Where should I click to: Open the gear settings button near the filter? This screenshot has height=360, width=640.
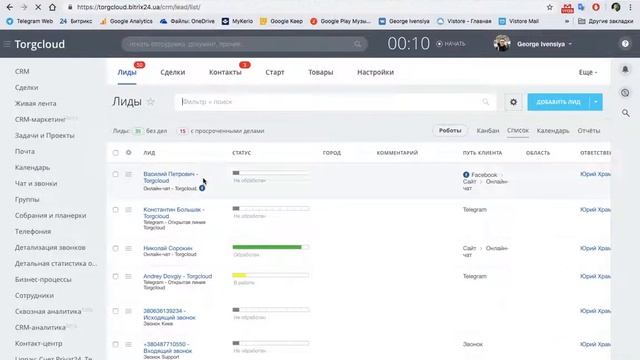[x=513, y=102]
